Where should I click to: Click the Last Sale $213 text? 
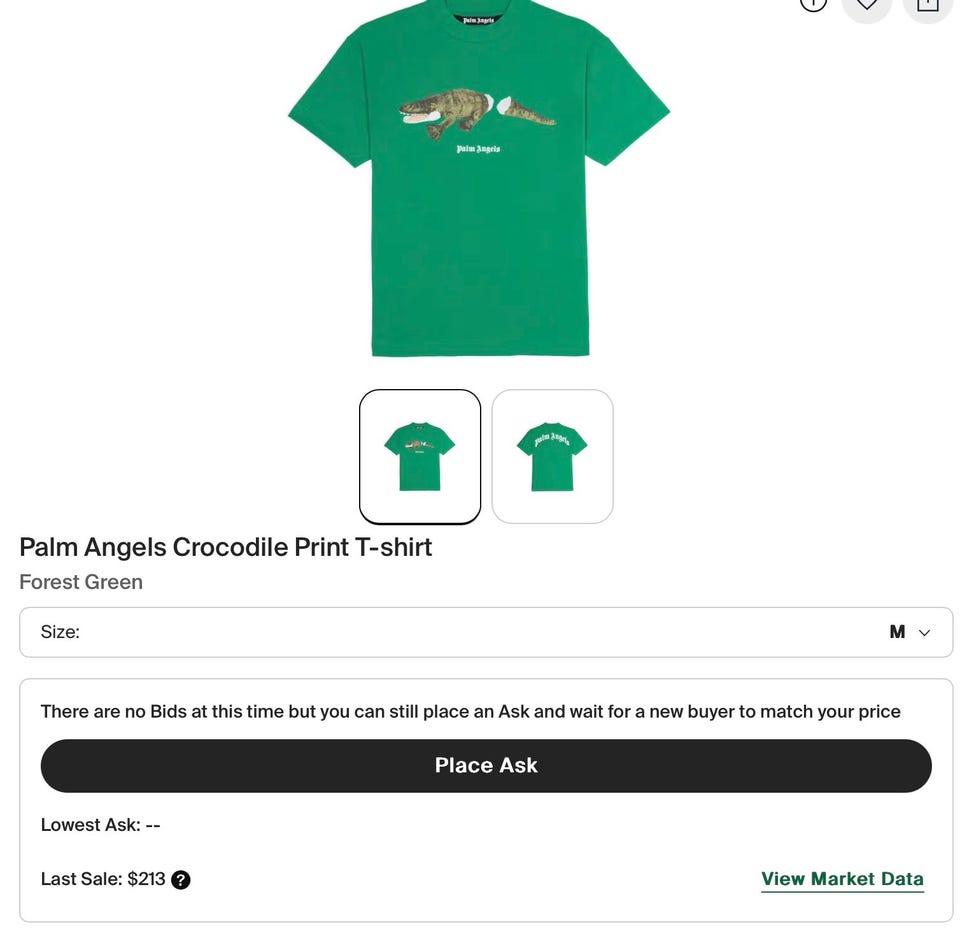[x=103, y=879]
